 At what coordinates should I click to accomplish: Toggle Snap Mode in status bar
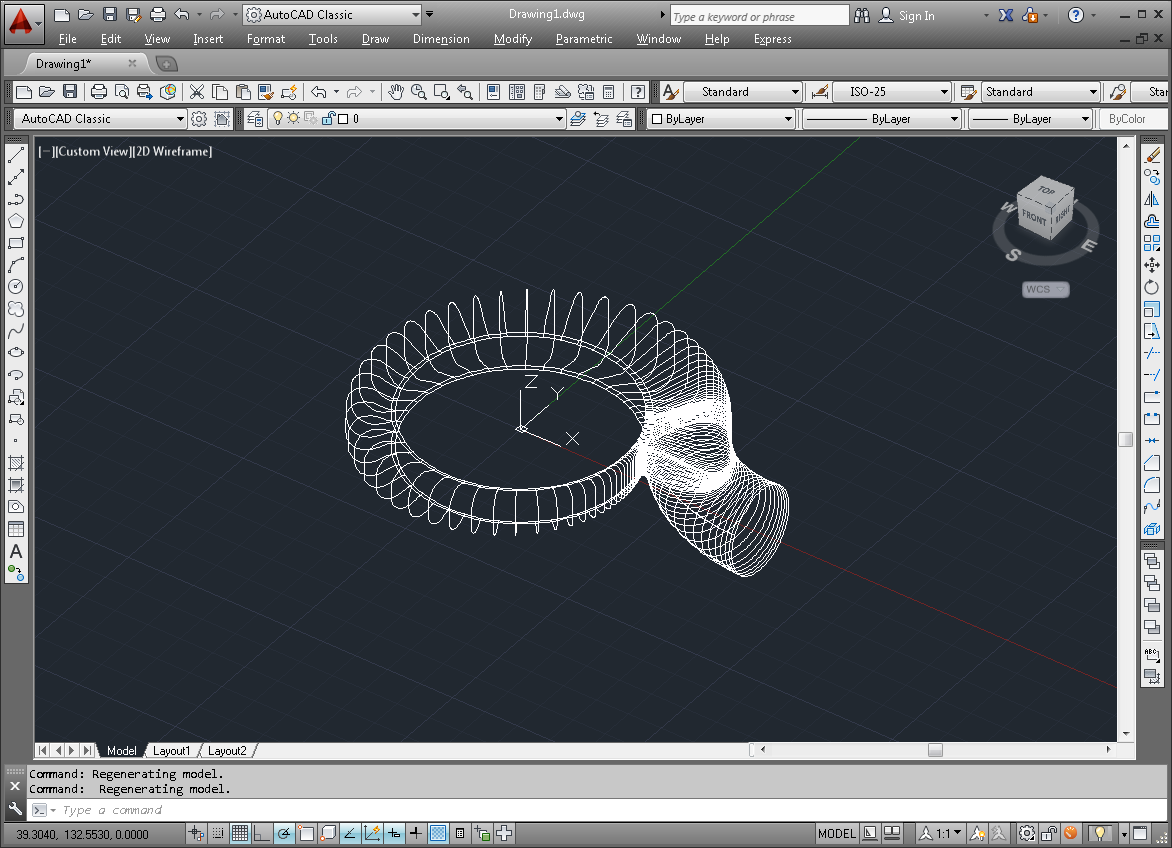coord(218,833)
